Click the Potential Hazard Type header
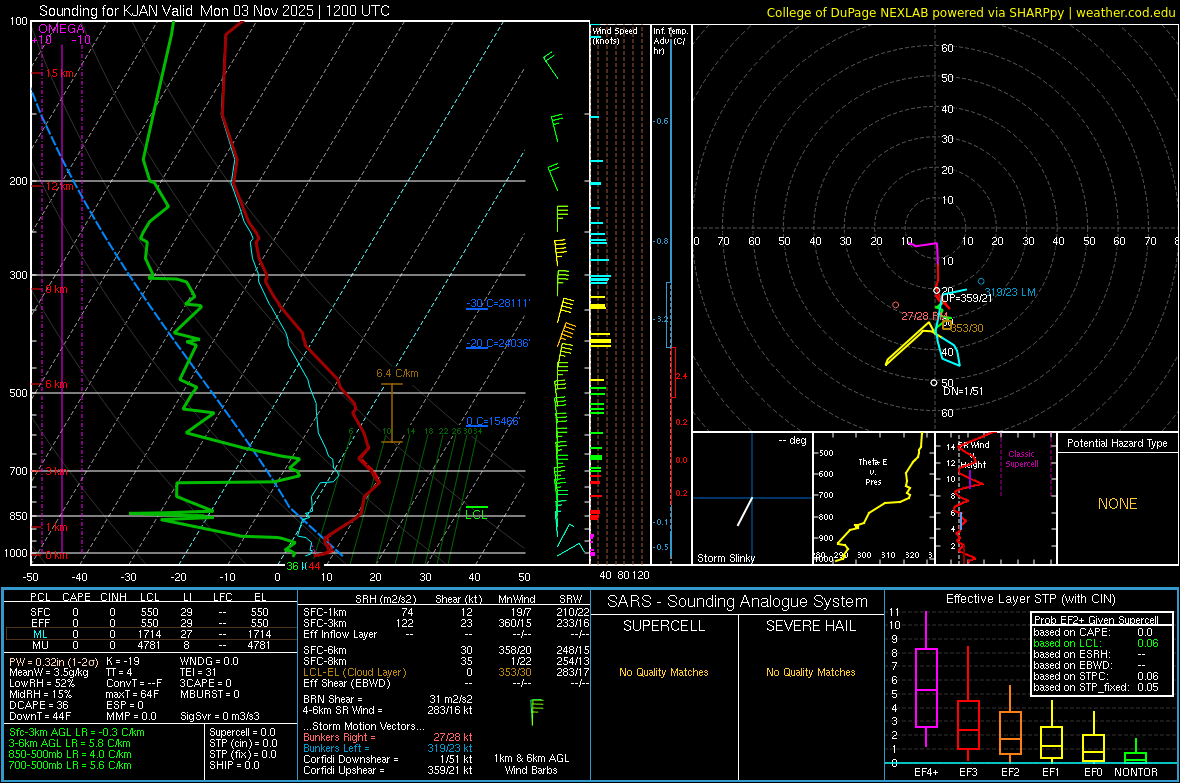The width and height of the screenshot is (1180, 783). click(1117, 443)
